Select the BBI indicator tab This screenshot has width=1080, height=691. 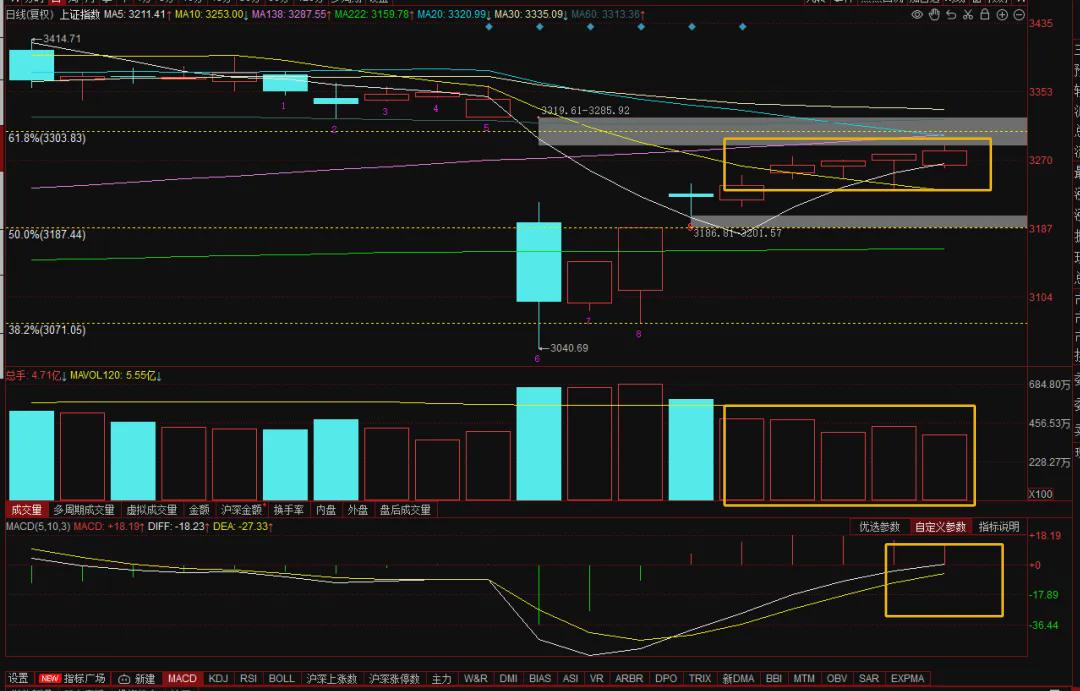pyautogui.click(x=773, y=679)
